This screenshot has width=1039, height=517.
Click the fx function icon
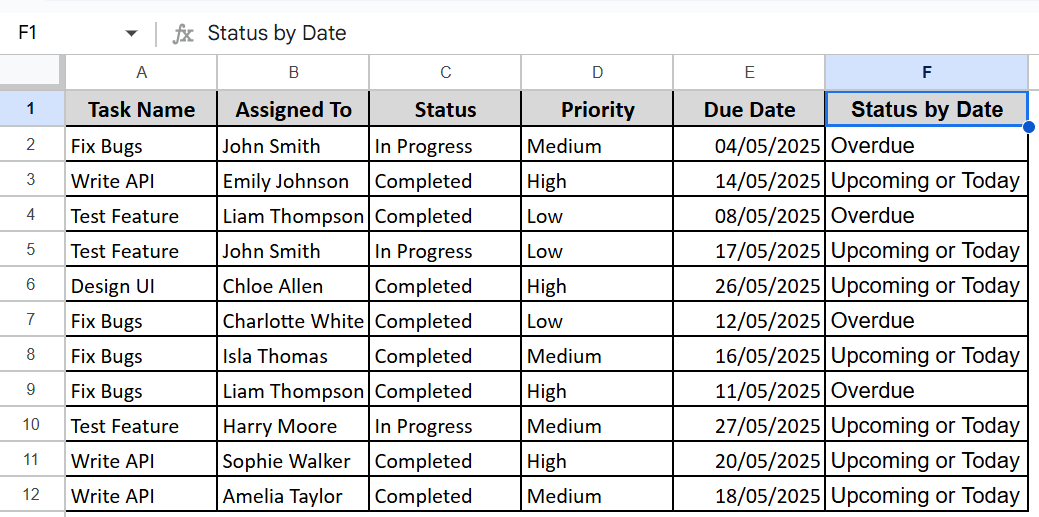(x=183, y=33)
